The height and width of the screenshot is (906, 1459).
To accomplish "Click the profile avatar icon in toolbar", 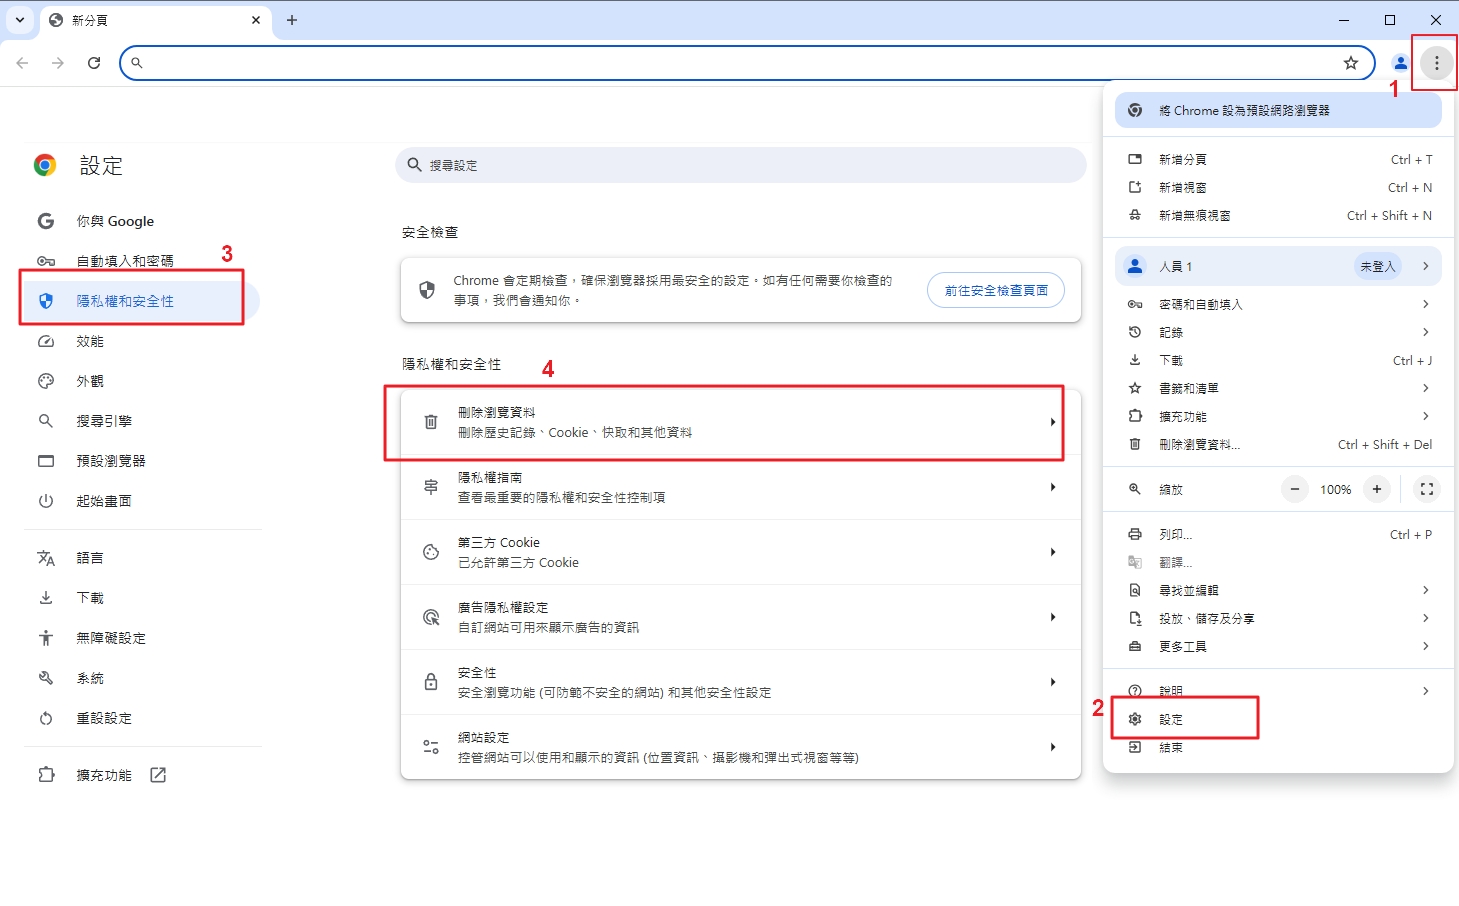I will (1400, 63).
